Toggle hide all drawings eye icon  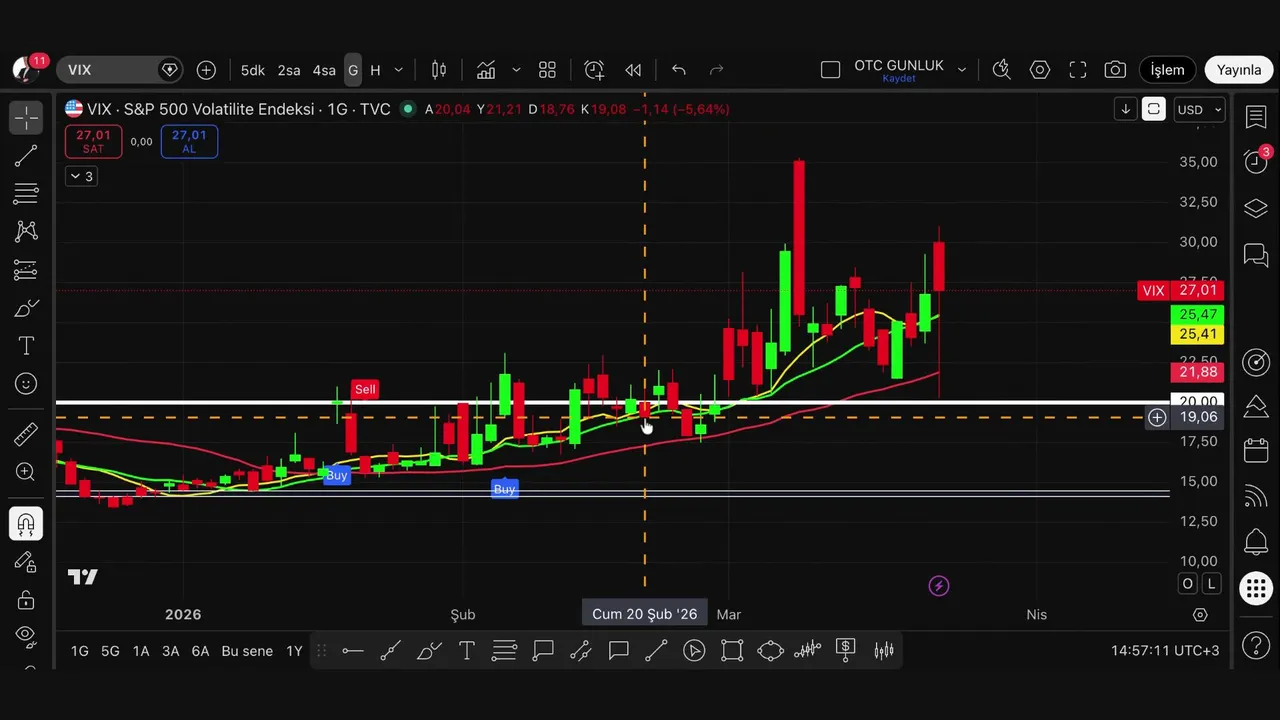(26, 635)
